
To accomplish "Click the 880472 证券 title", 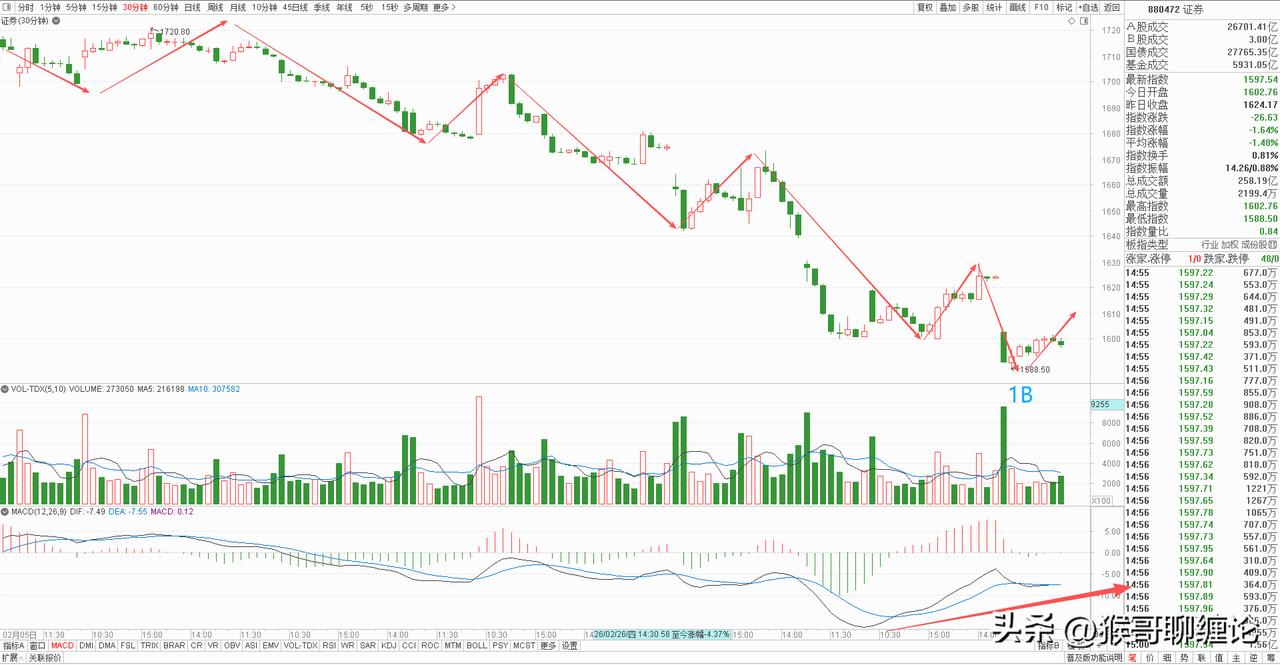I will pyautogui.click(x=1175, y=9).
